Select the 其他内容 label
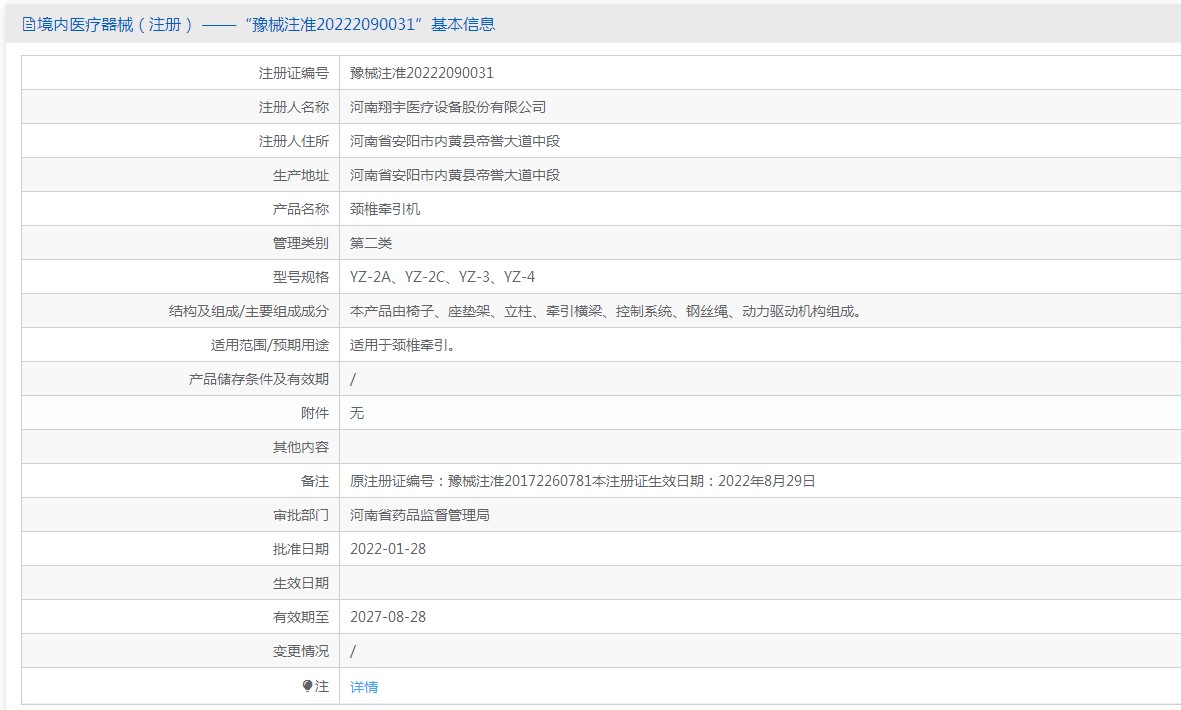 tap(301, 447)
